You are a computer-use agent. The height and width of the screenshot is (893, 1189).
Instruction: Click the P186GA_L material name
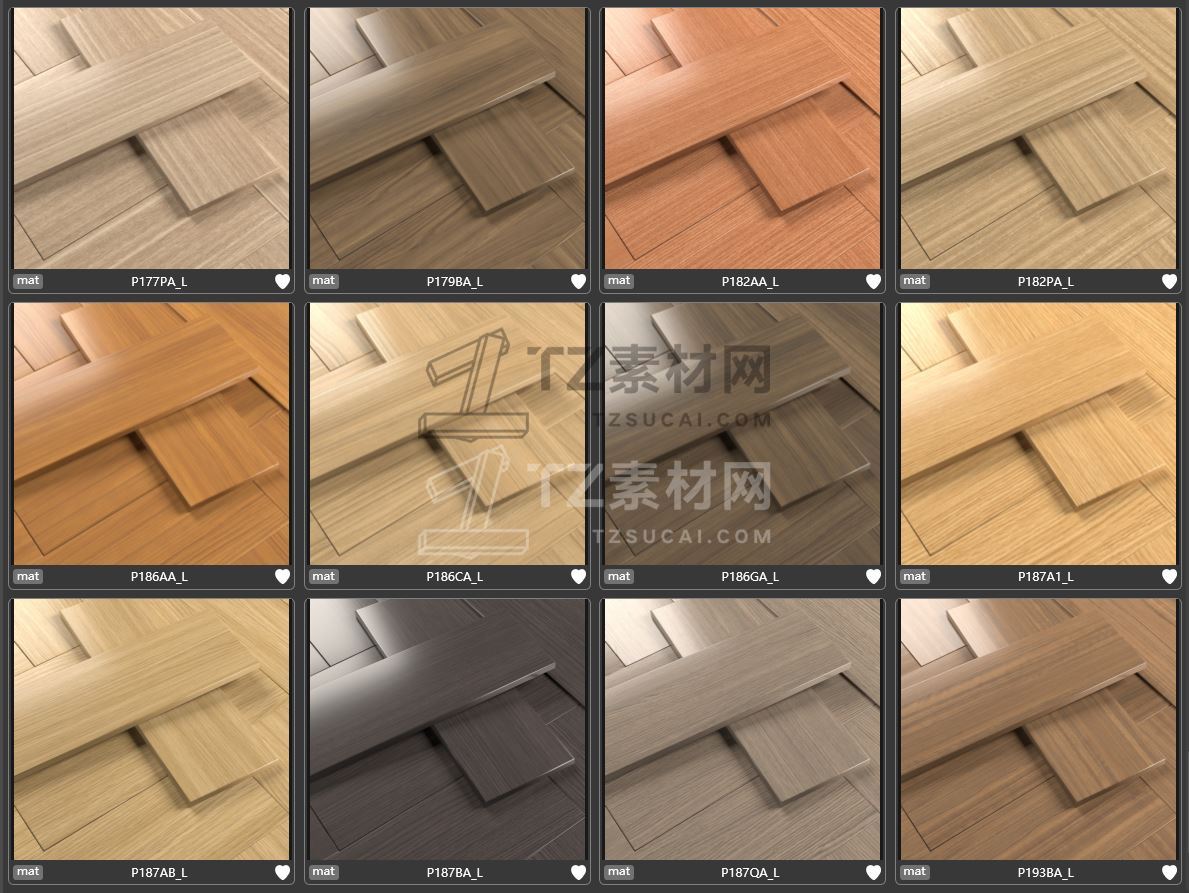coord(750,577)
